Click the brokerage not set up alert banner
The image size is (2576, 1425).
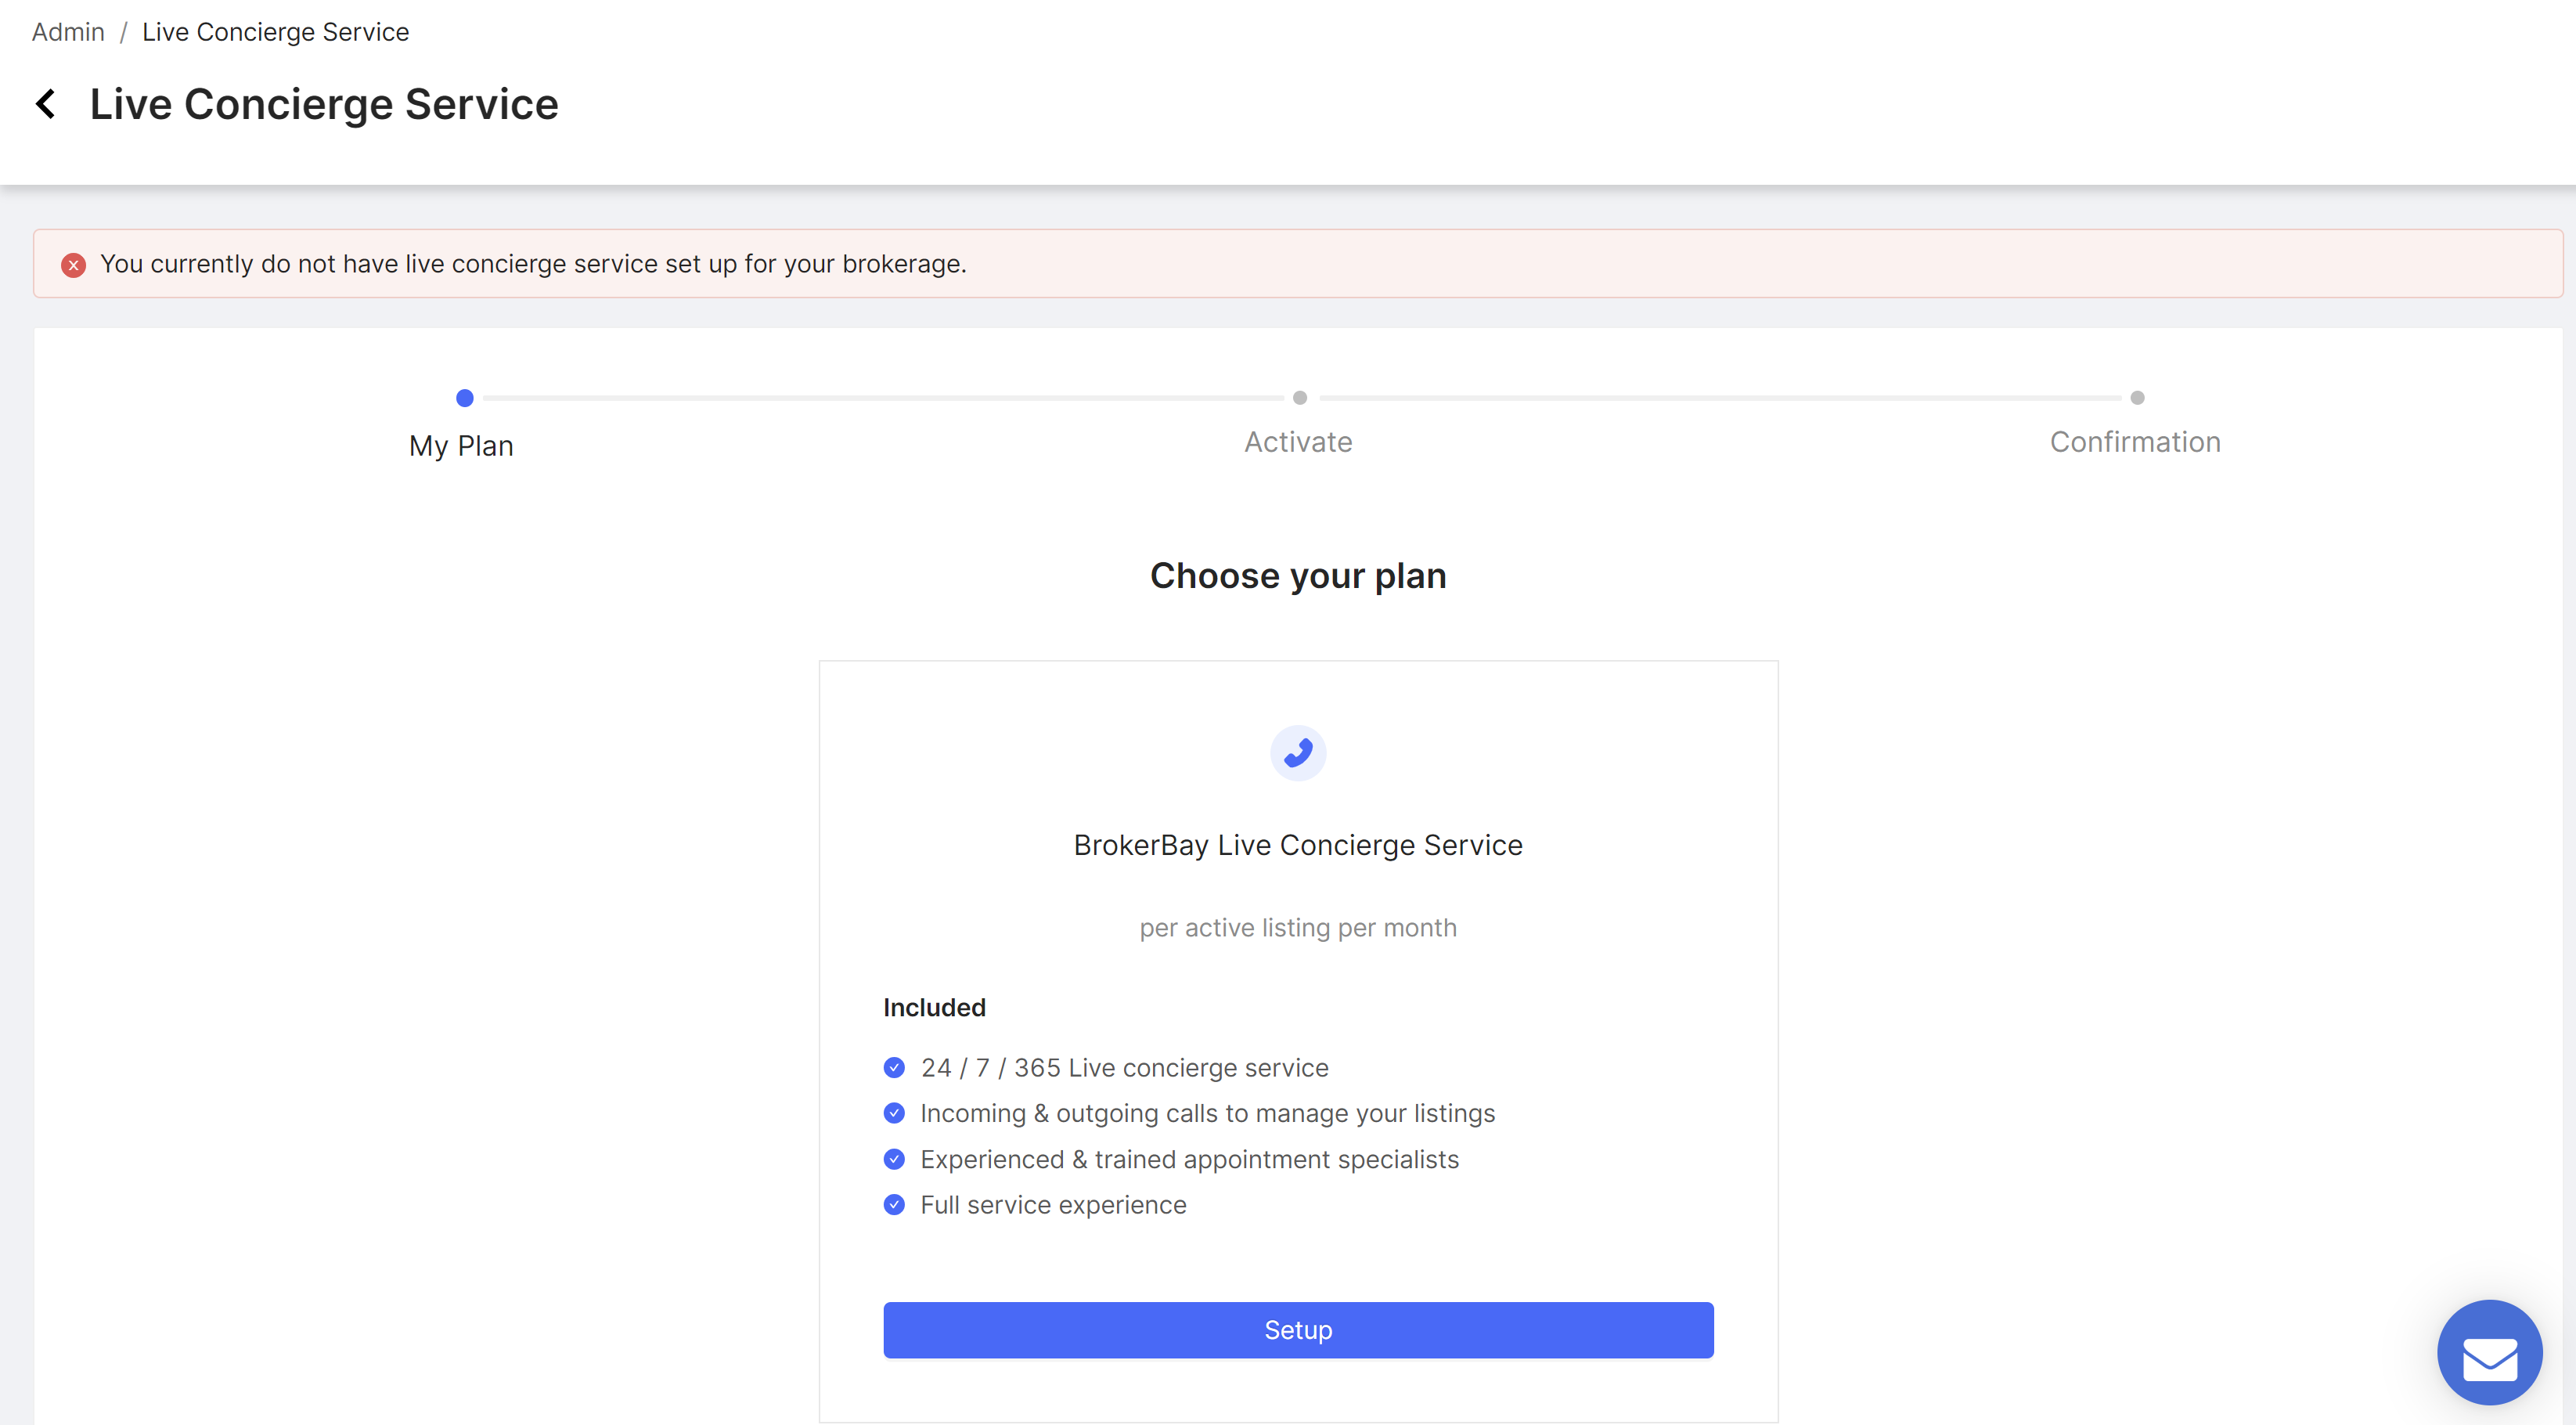(x=1298, y=264)
